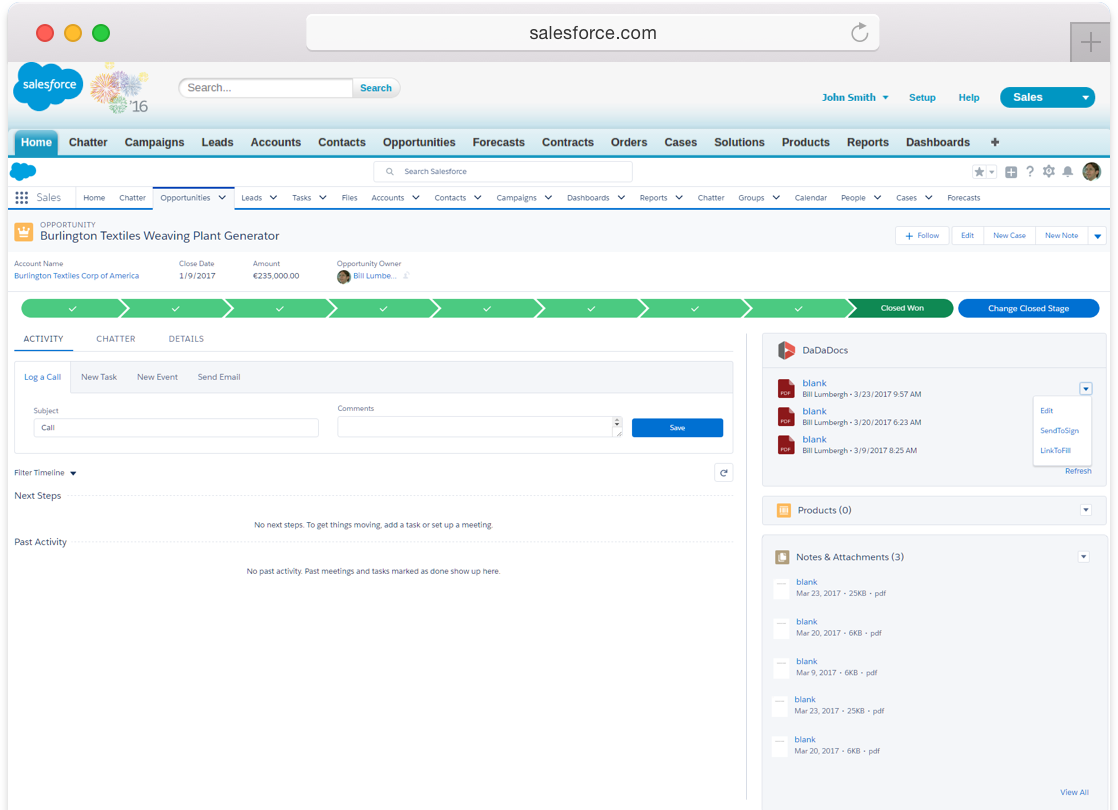
Task: Click the Products panel icon
Action: point(784,511)
